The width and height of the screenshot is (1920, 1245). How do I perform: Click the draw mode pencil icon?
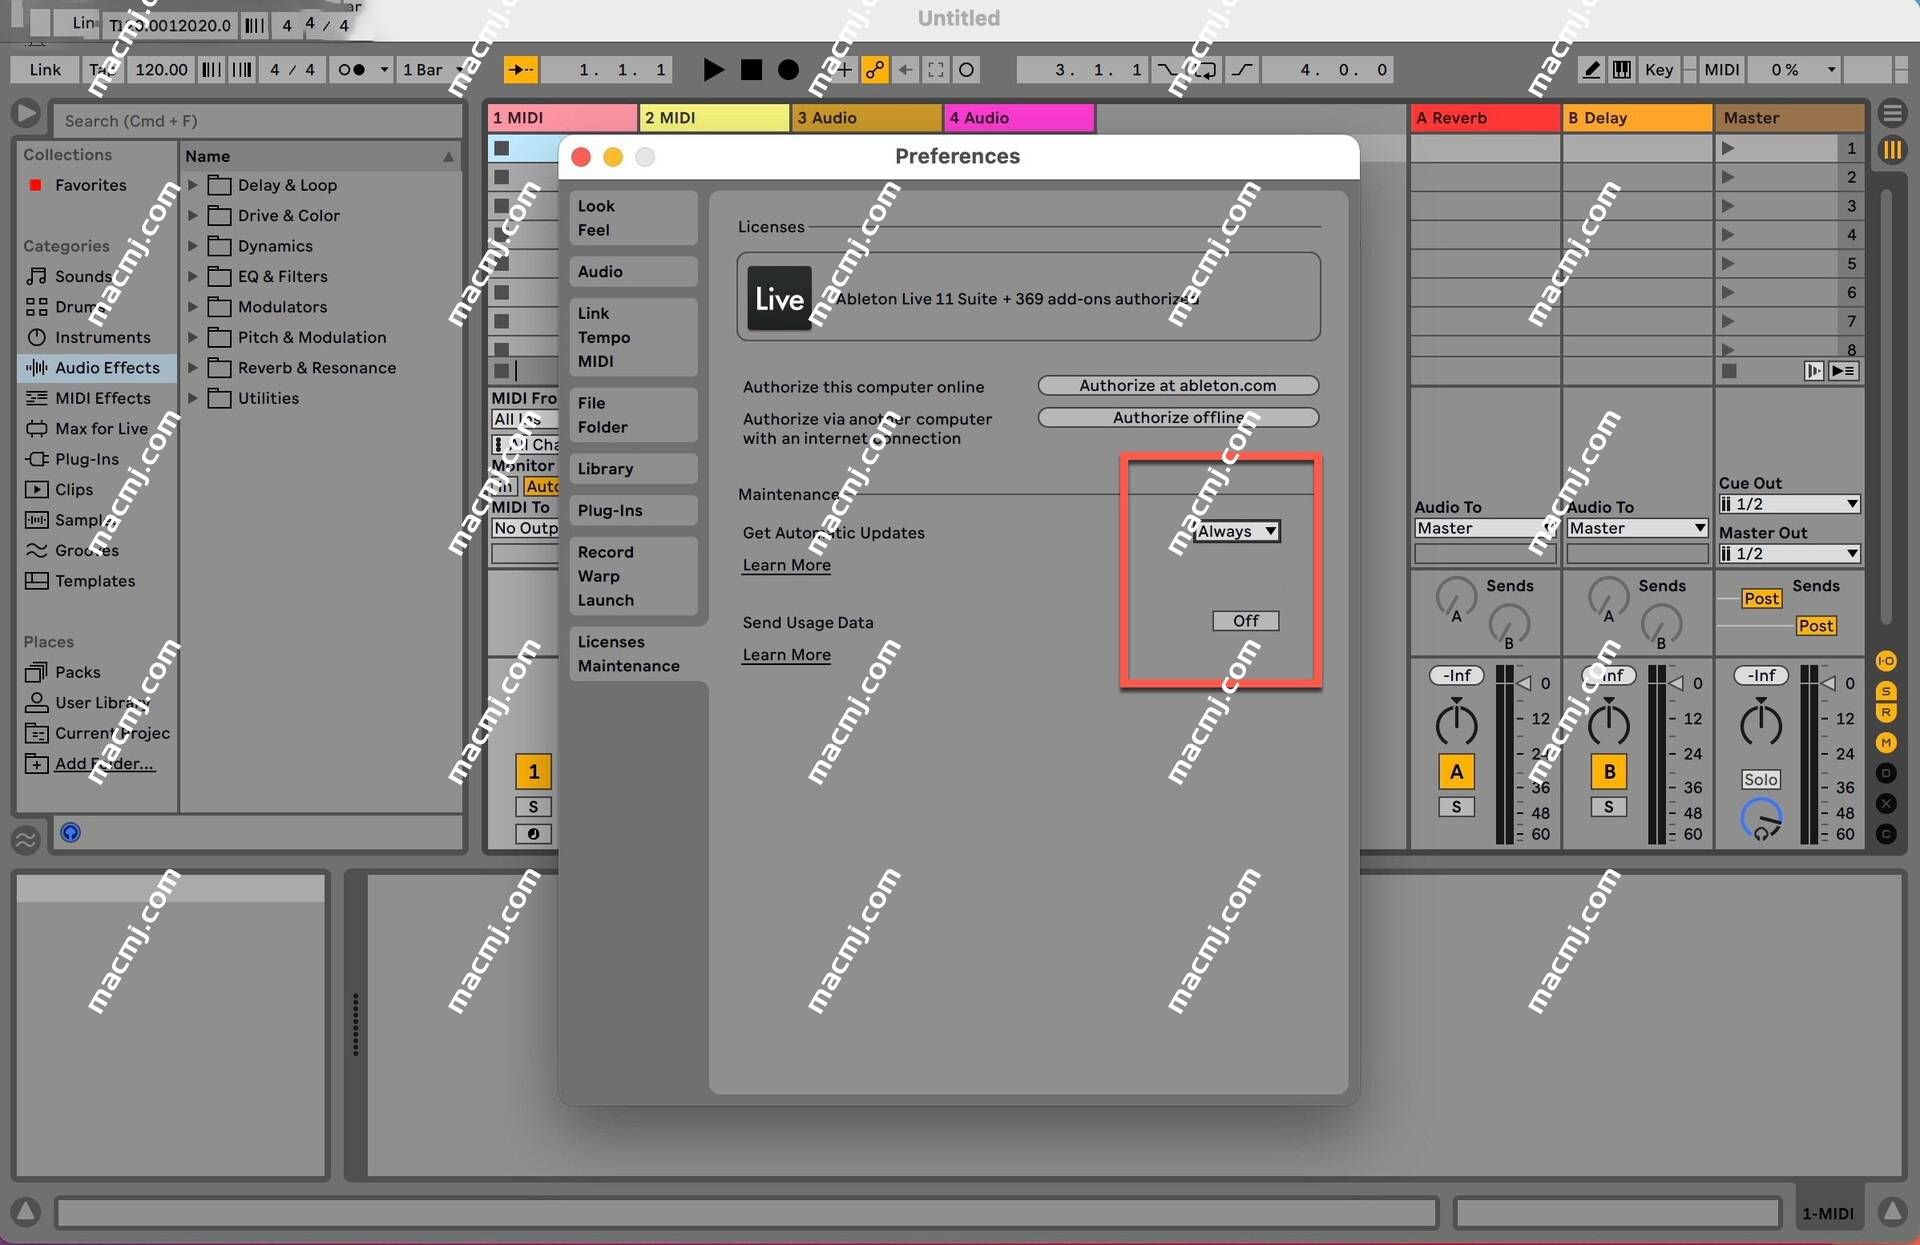(1588, 67)
